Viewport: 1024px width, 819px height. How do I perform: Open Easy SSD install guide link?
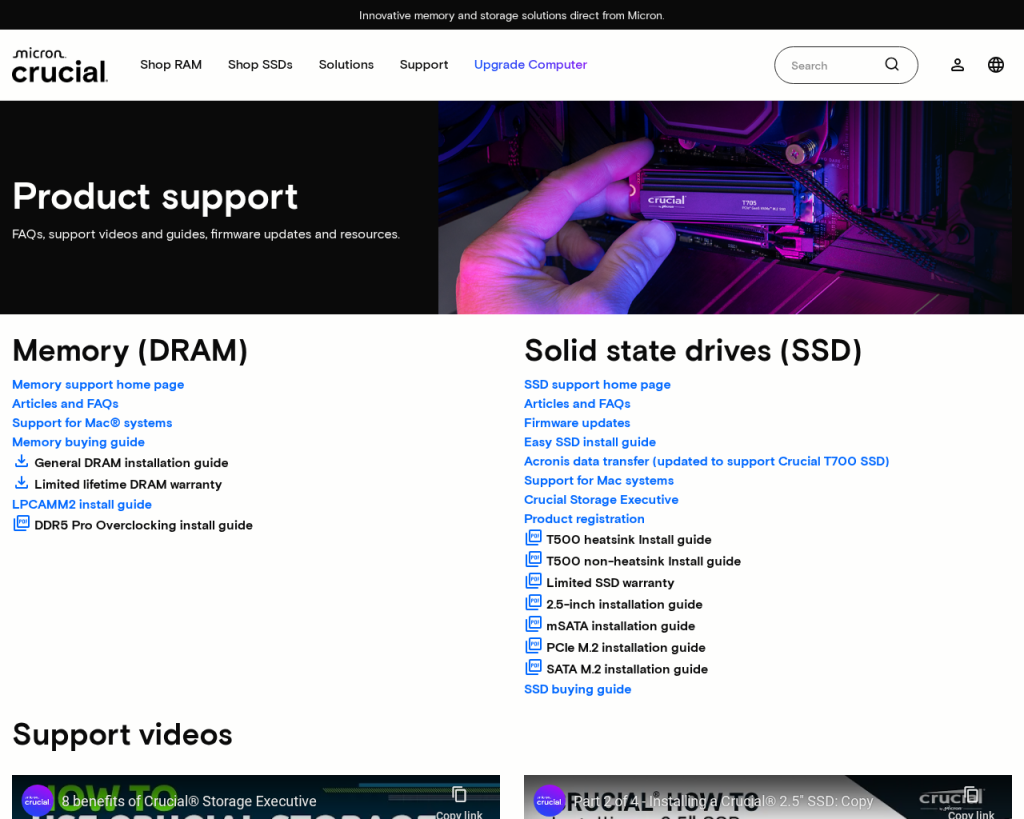click(x=590, y=442)
